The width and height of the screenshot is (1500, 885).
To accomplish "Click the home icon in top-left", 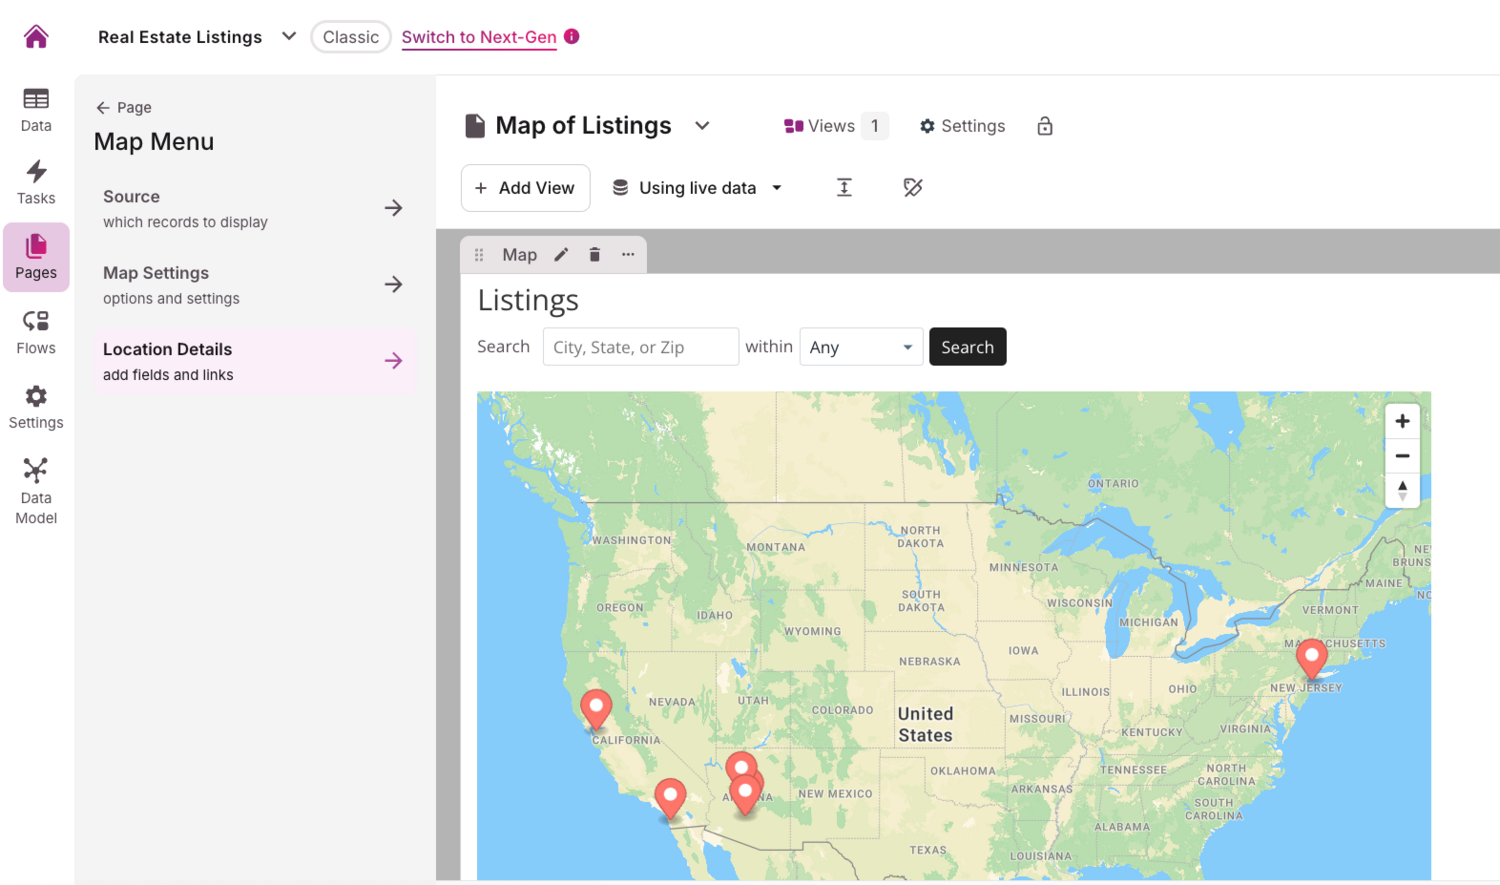I will click(36, 37).
